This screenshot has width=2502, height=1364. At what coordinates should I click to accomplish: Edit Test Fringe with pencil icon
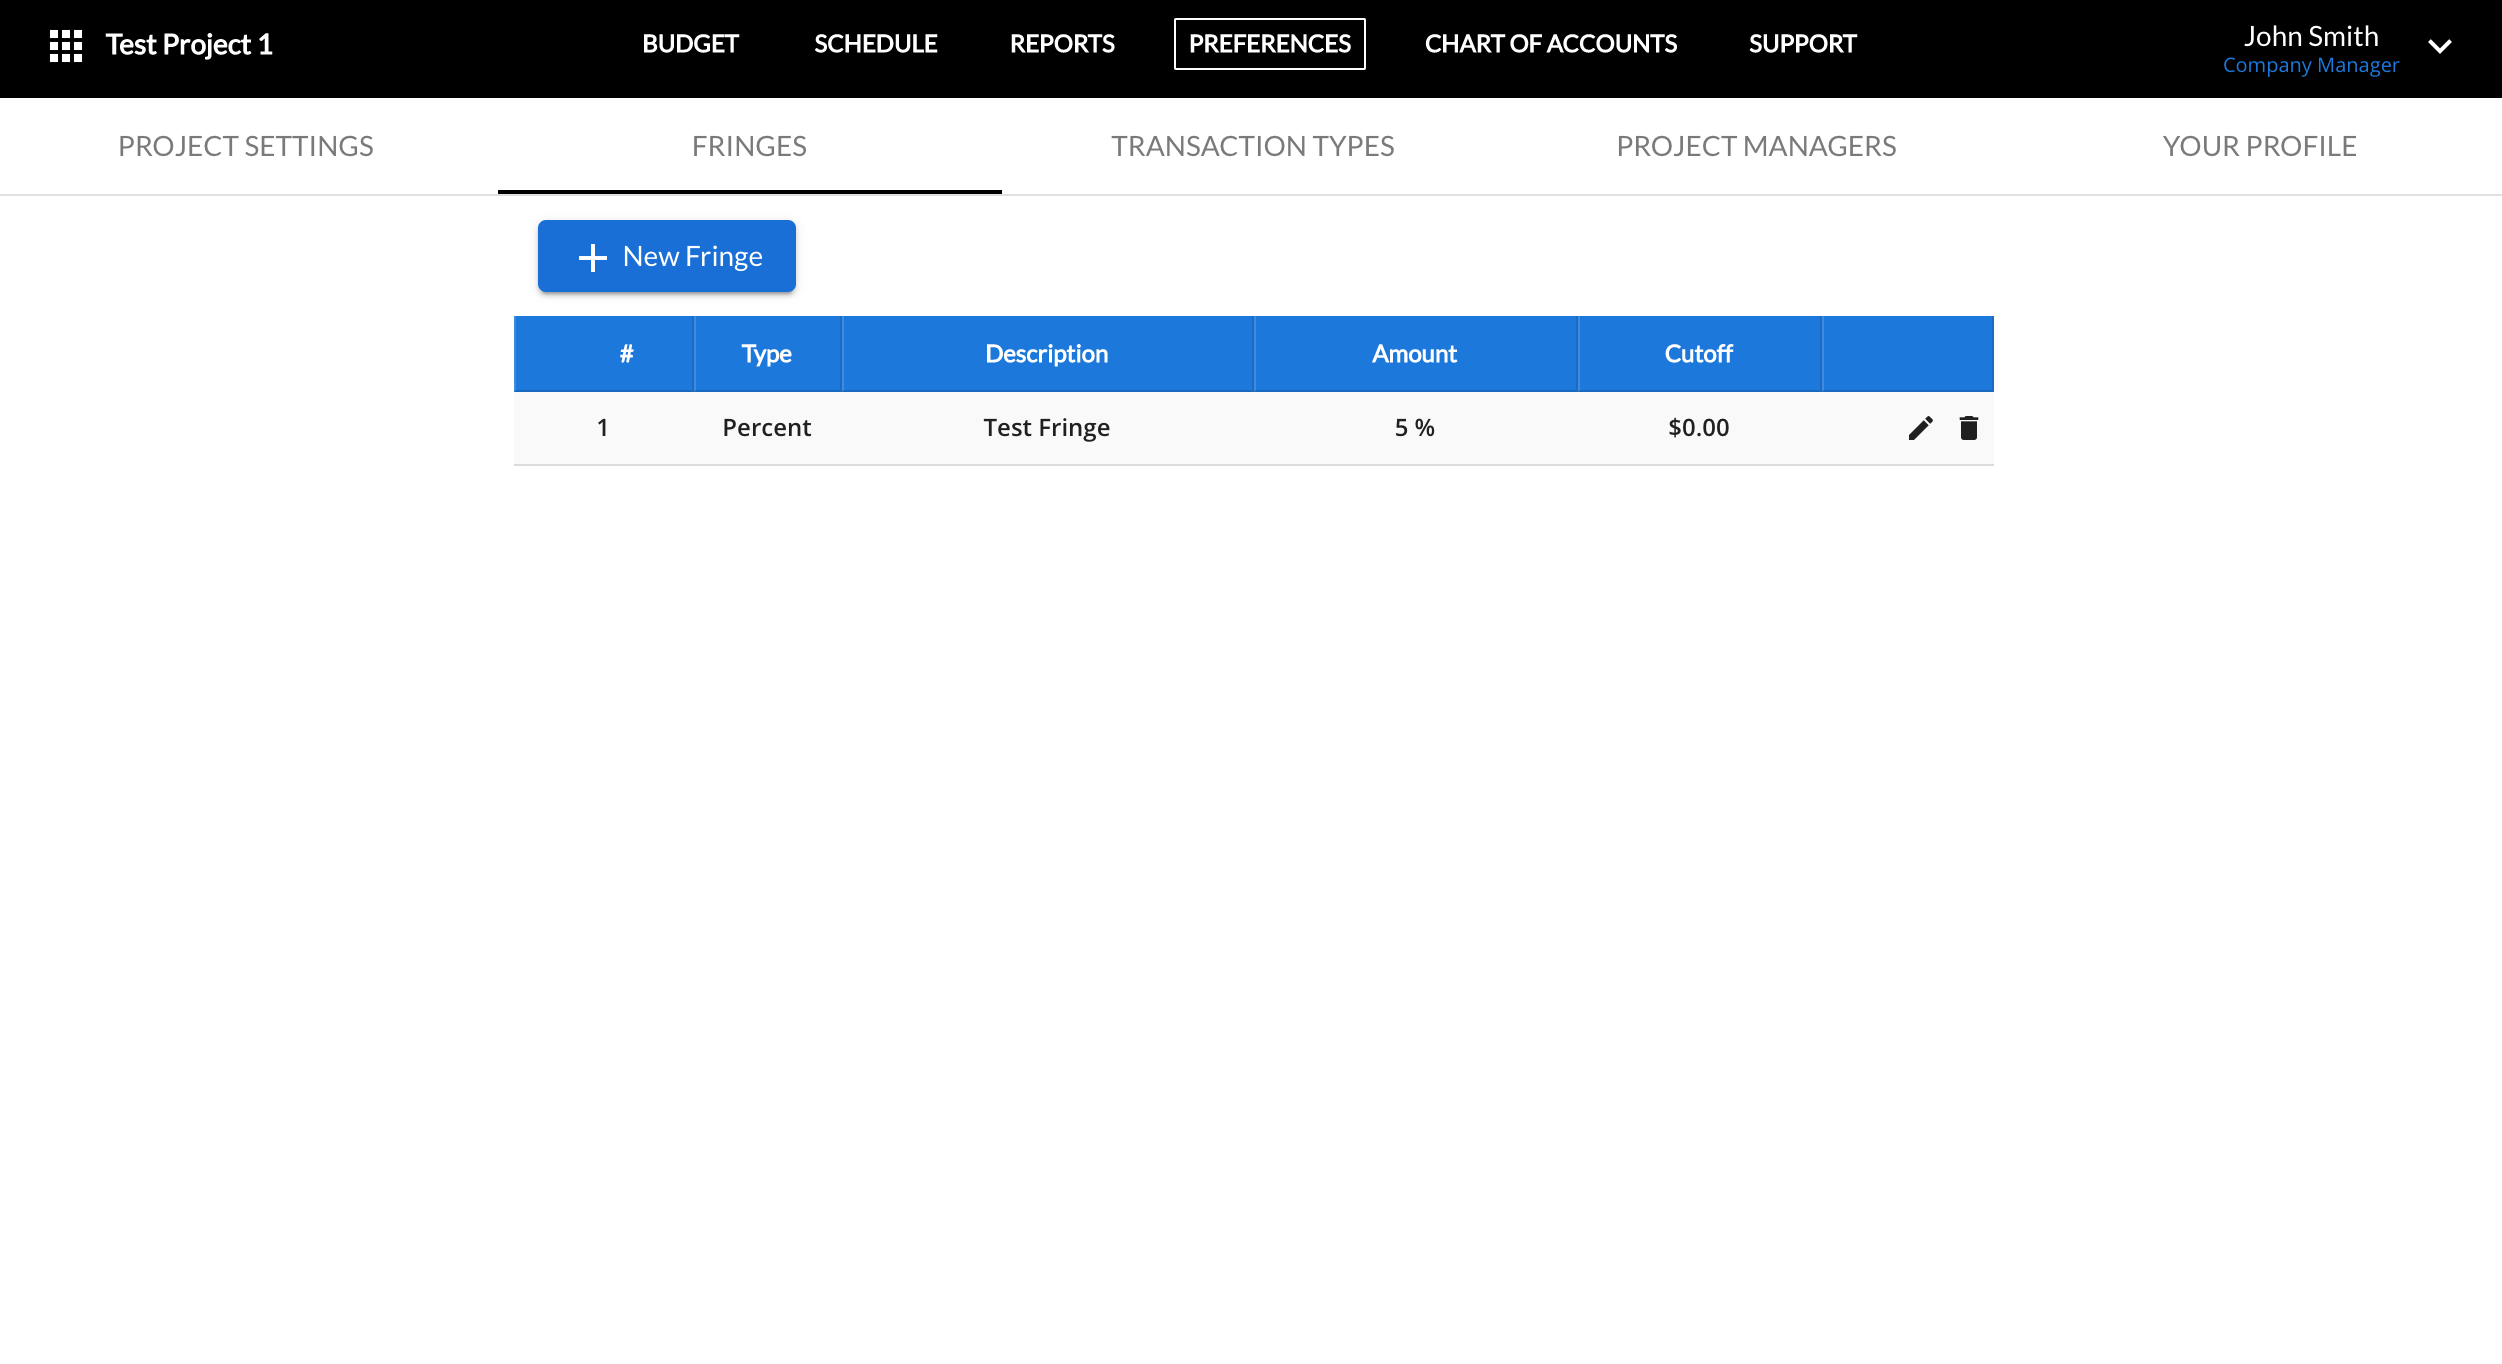coord(1920,428)
